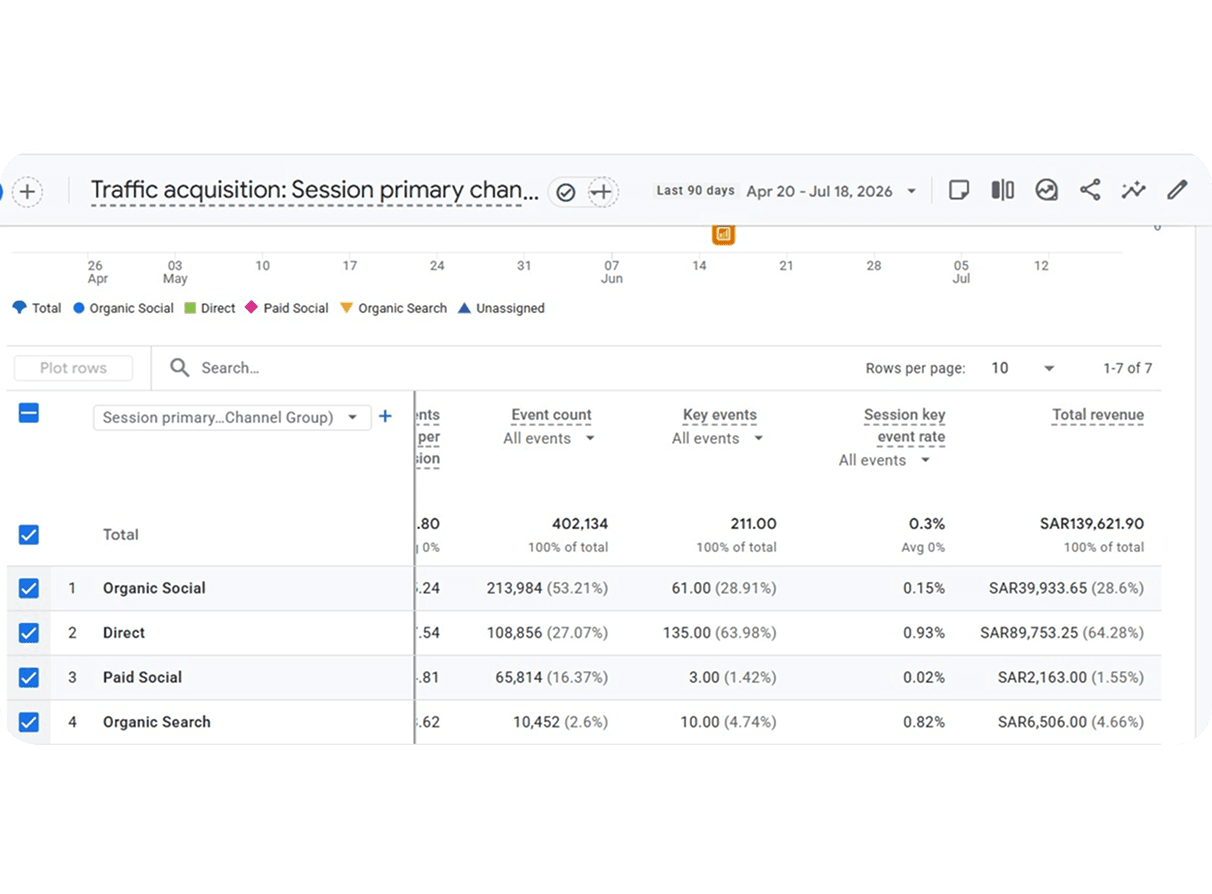Open Session primary Channel Group dimension dropdown

[232, 417]
